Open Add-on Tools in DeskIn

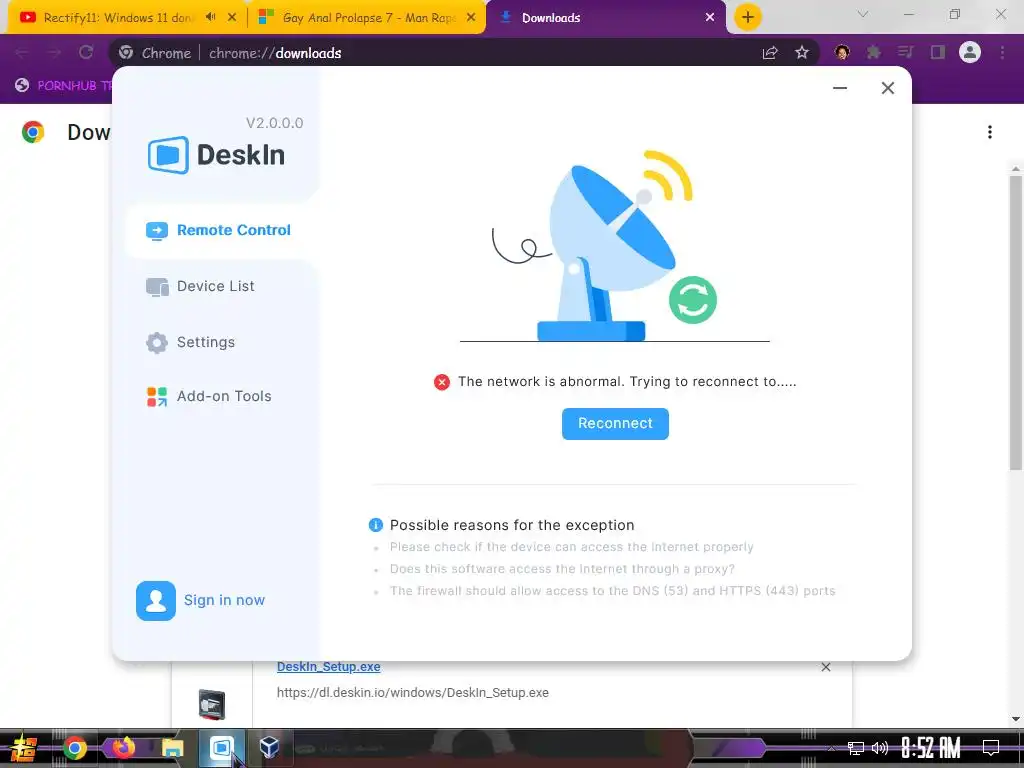(x=208, y=396)
